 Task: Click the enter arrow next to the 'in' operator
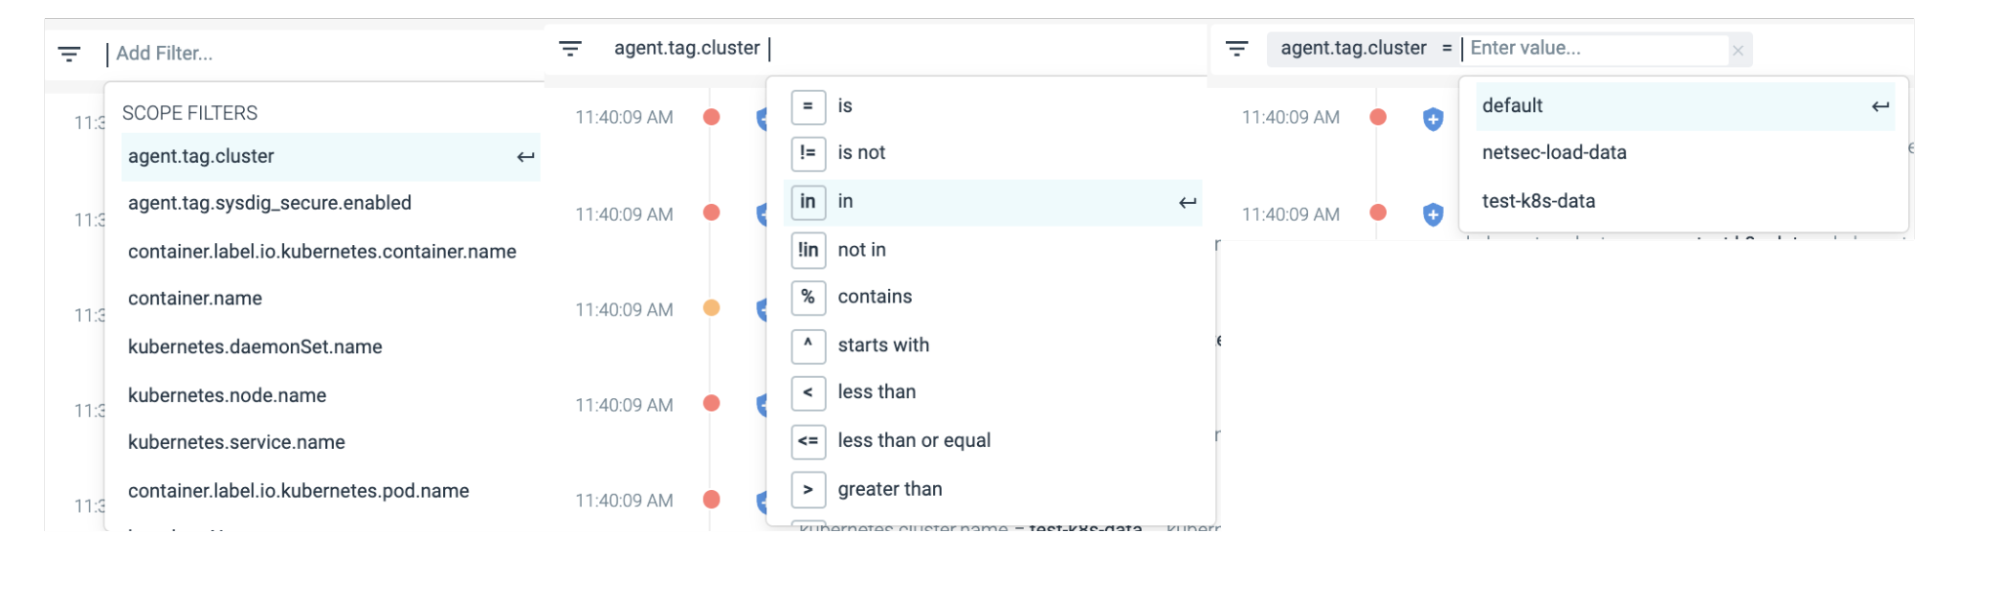pos(1186,202)
